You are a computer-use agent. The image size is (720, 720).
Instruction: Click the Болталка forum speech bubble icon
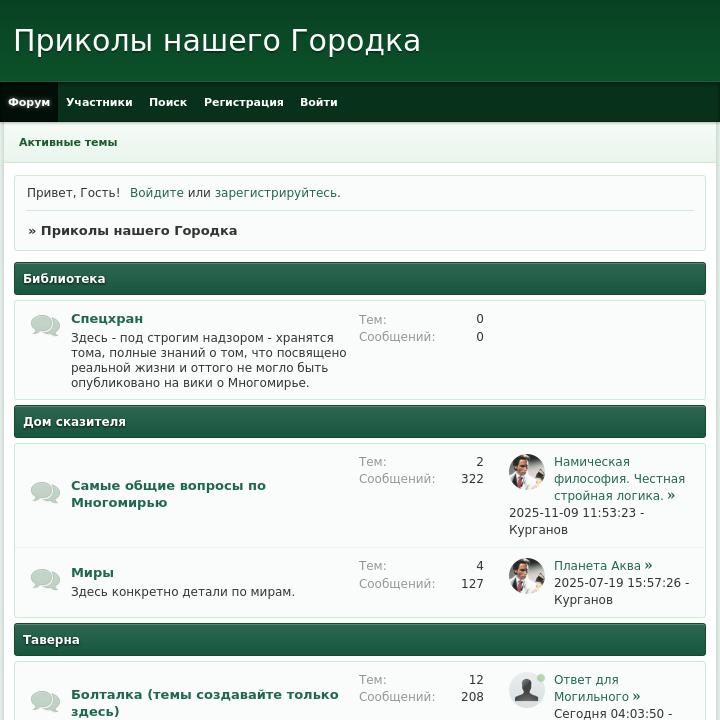pyautogui.click(x=45, y=701)
